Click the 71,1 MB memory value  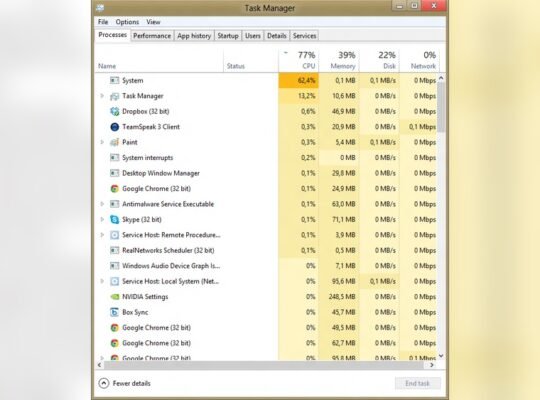tap(343, 219)
